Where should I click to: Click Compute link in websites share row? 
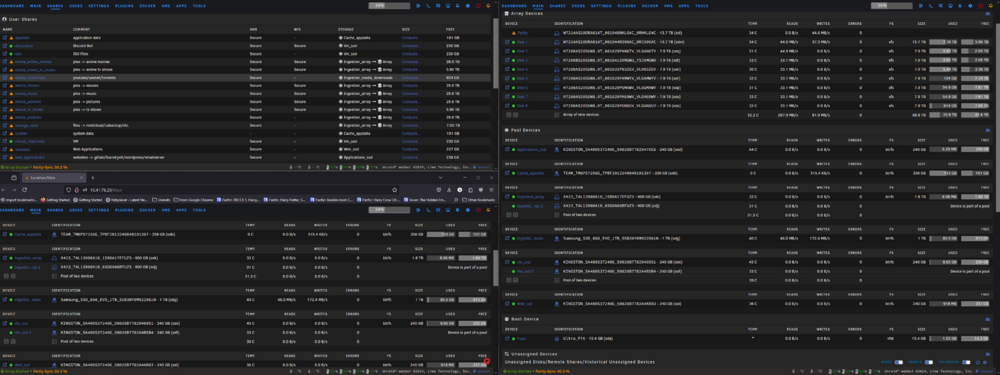pos(411,149)
